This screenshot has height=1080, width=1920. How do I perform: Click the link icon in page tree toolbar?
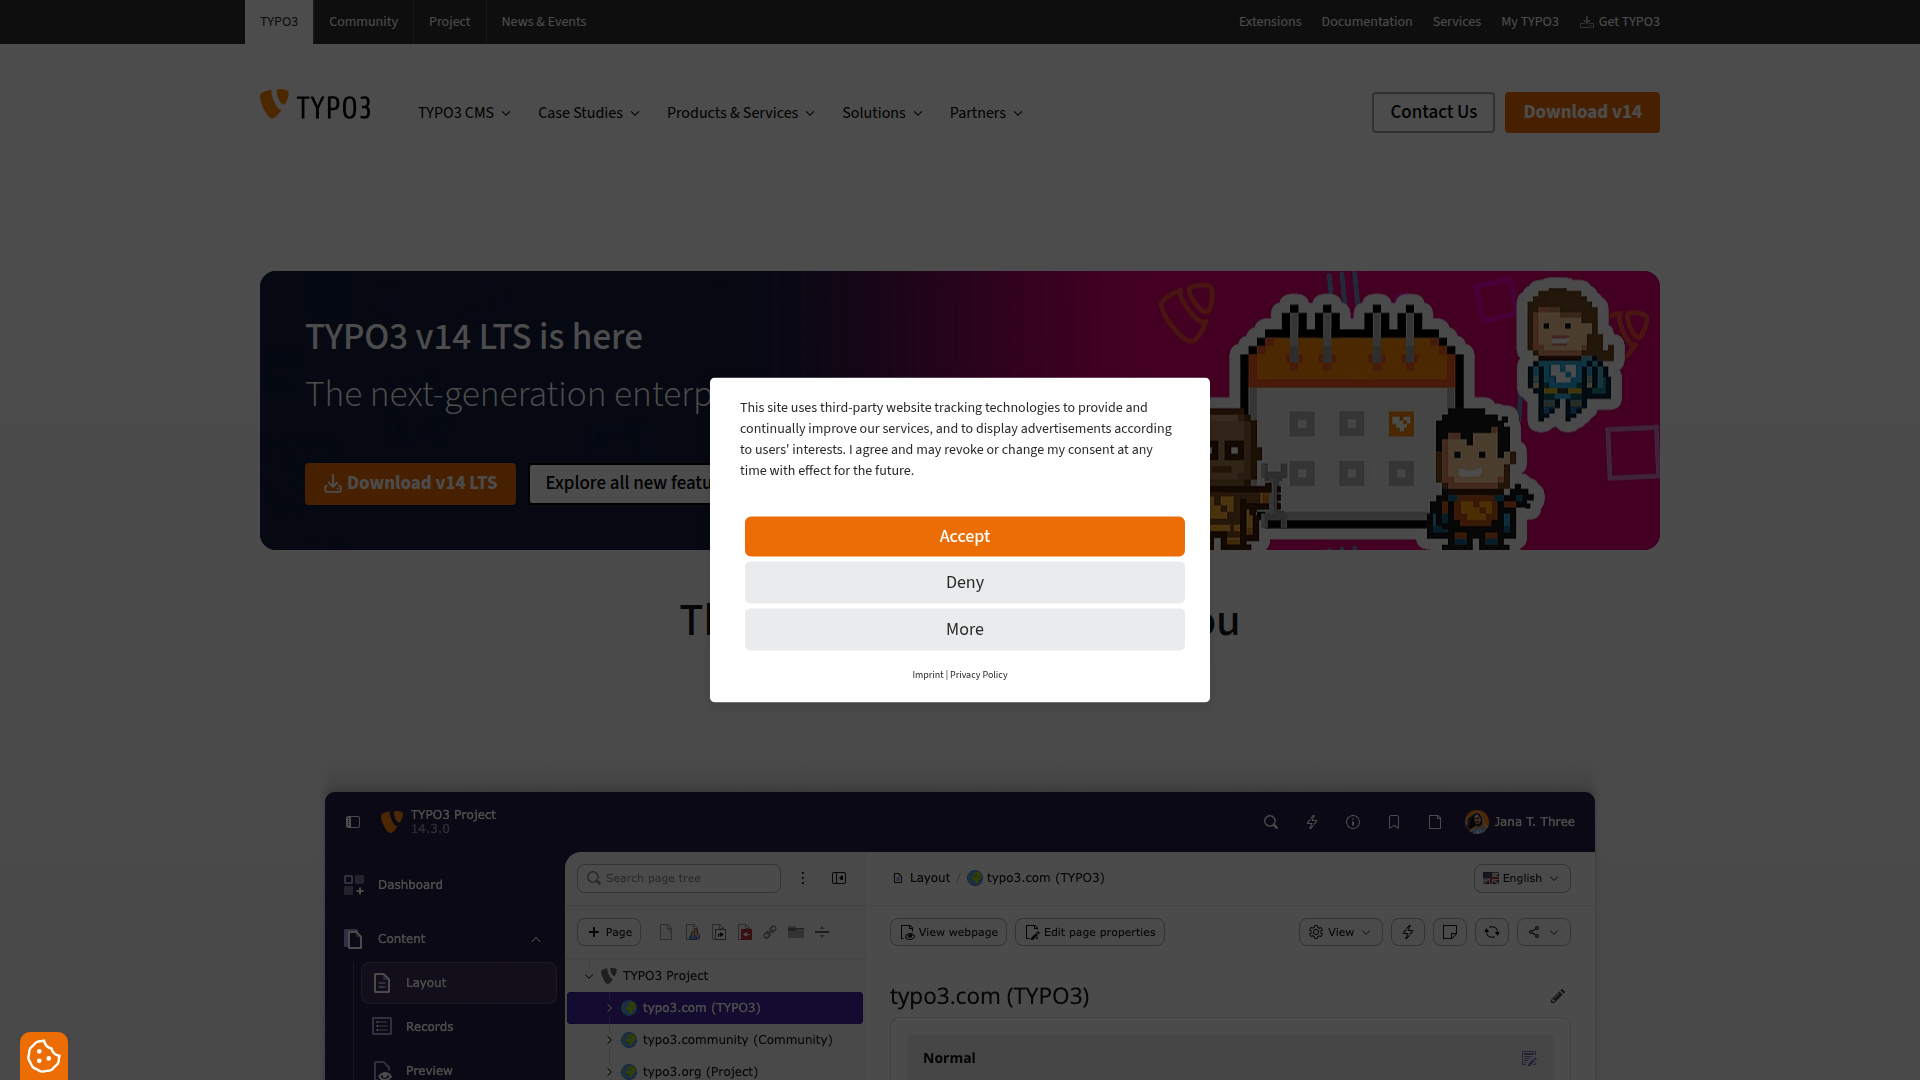click(770, 932)
